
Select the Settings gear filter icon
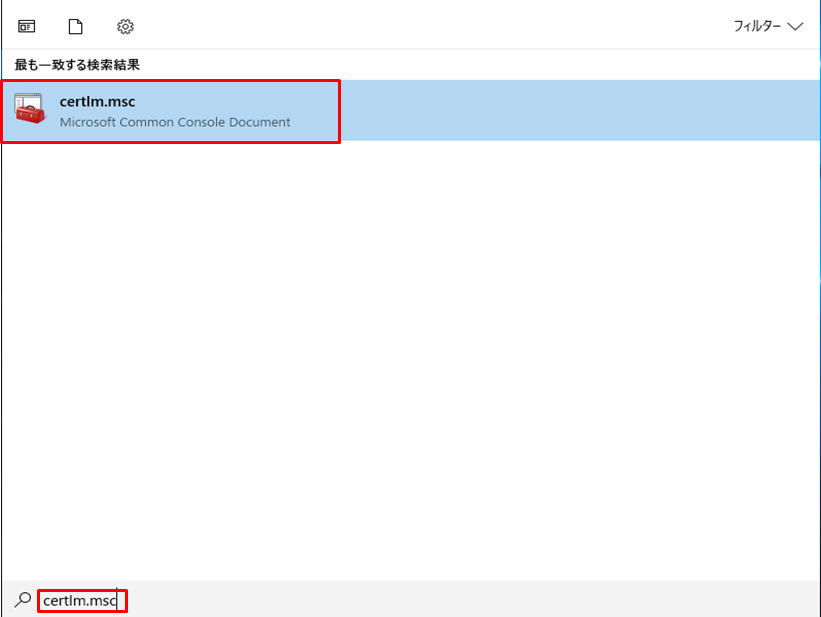[125, 26]
